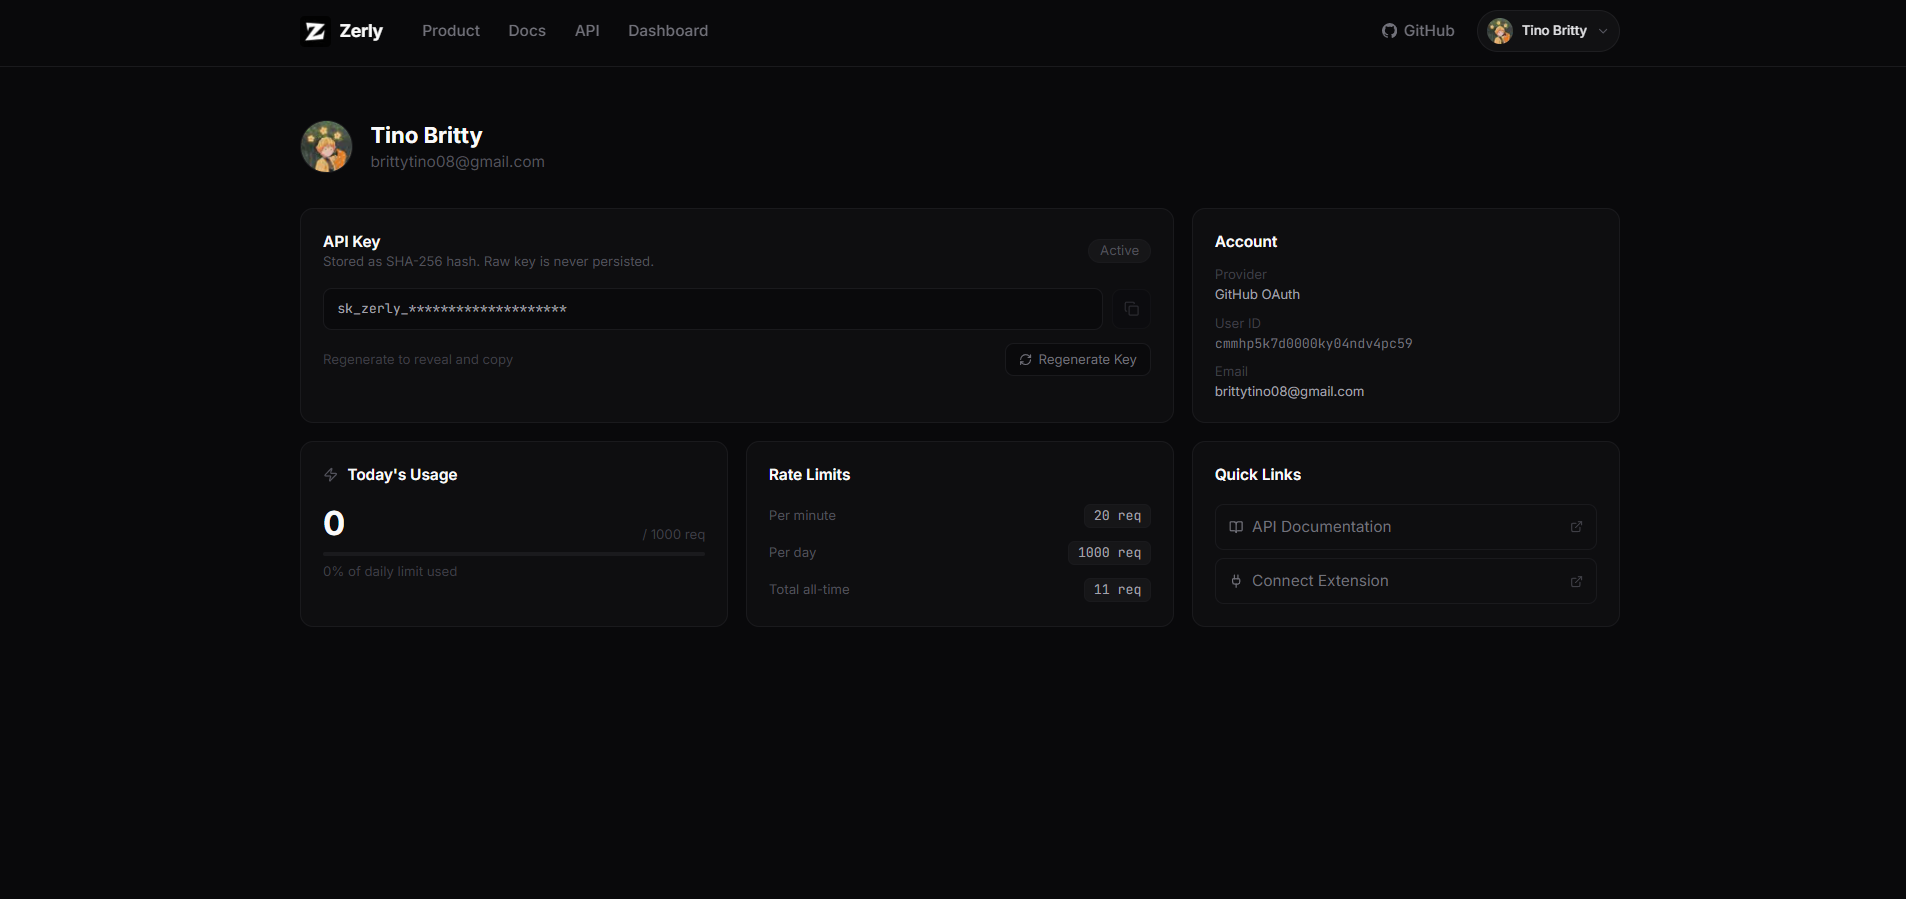
Task: Open the GitHub link in header
Action: tap(1418, 31)
